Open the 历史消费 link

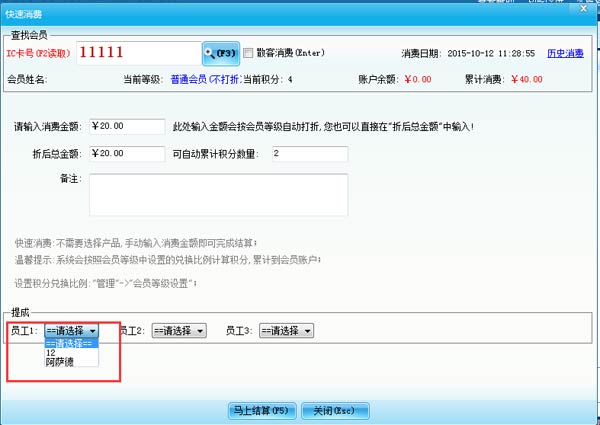click(x=565, y=53)
